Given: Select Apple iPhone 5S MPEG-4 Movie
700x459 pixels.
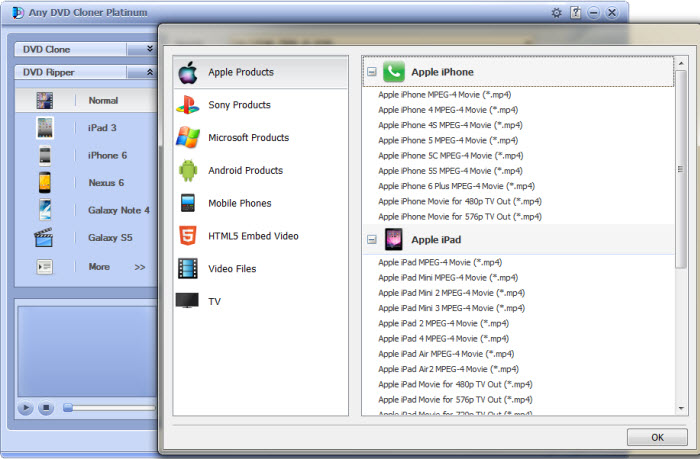Looking at the screenshot, I should [450, 171].
